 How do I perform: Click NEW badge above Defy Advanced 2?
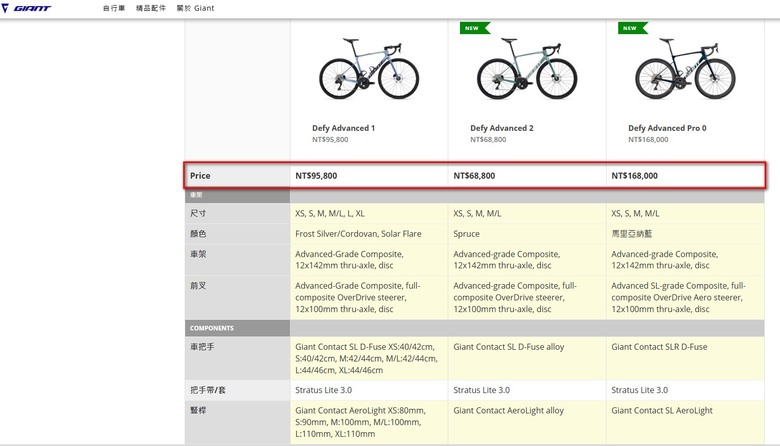coord(475,28)
